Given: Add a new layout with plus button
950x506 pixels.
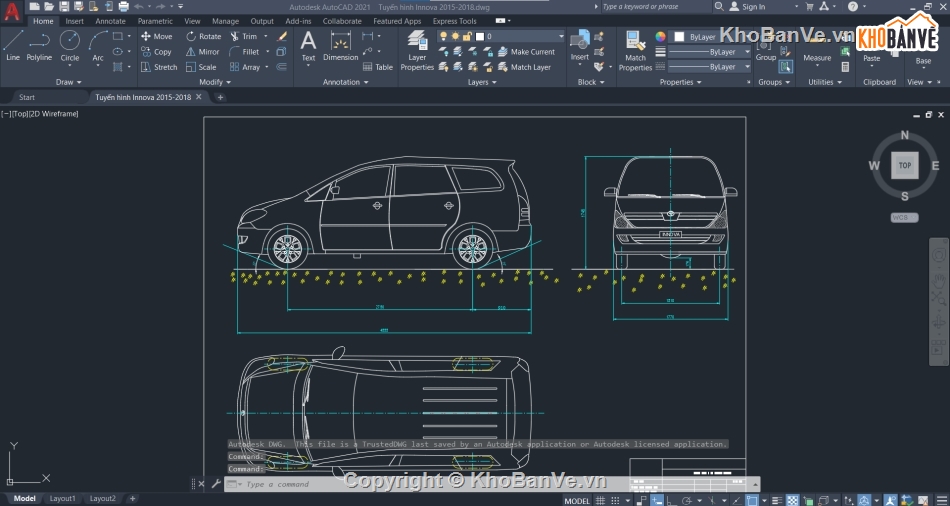Looking at the screenshot, I should click(x=132, y=499).
